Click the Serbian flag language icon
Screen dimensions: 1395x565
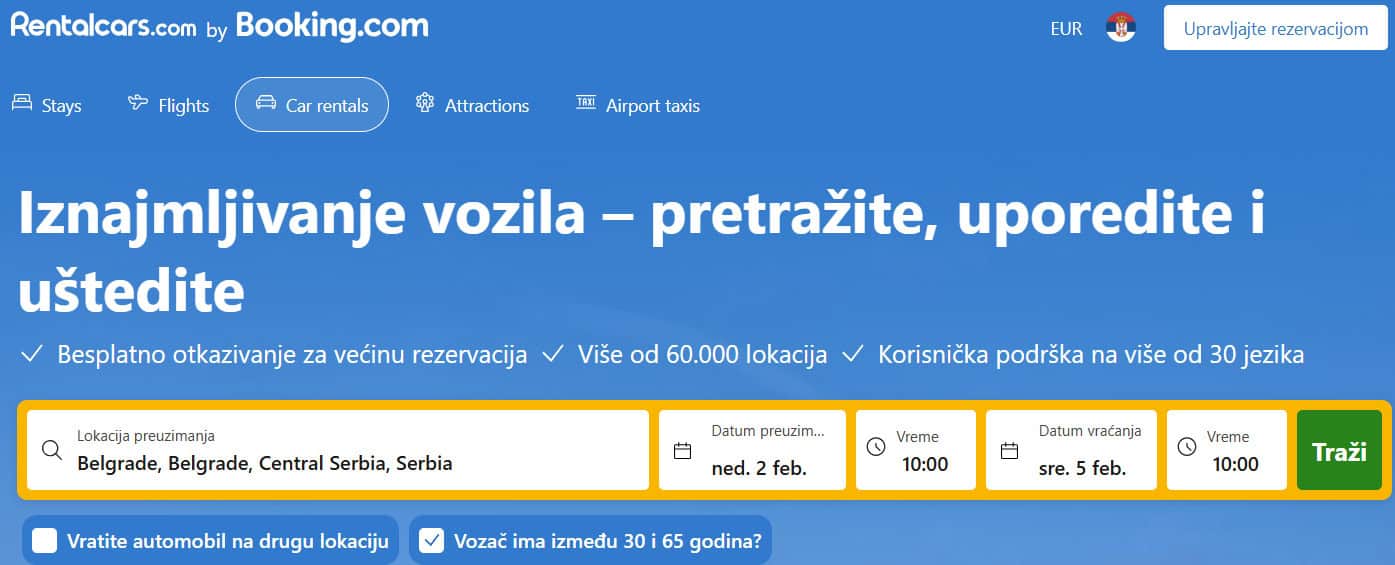pyautogui.click(x=1121, y=28)
